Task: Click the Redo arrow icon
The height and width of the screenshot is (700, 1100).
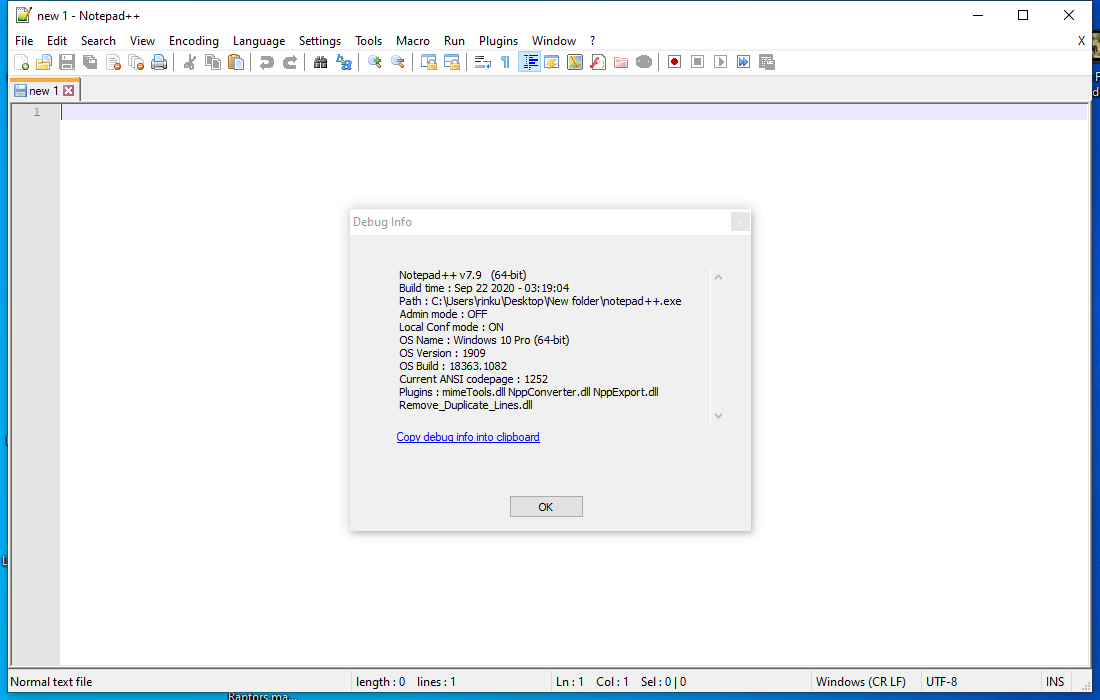Action: point(290,62)
